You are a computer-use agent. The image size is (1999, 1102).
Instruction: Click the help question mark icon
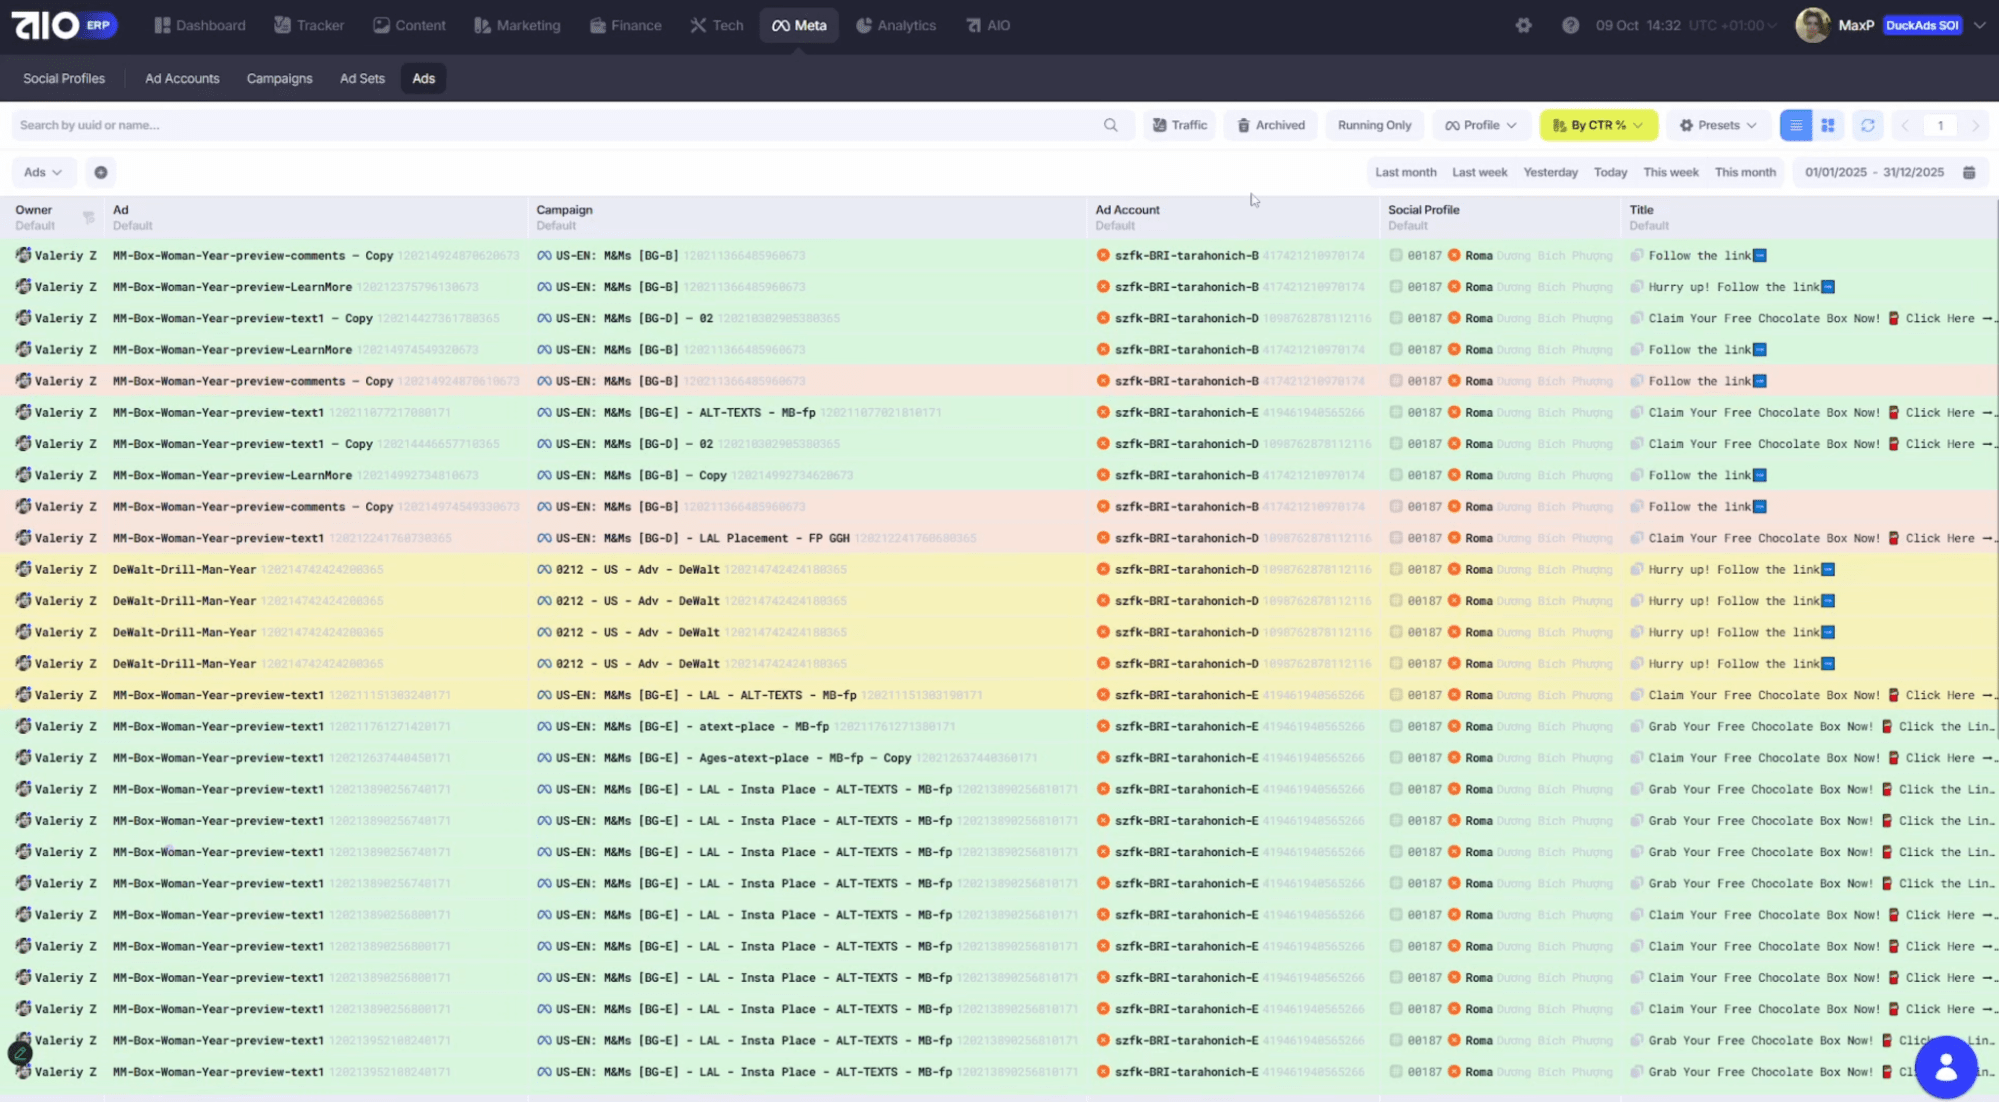point(1570,25)
